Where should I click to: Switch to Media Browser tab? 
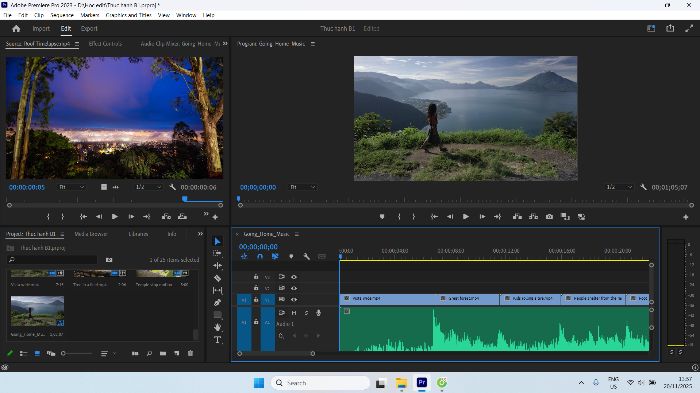coord(90,234)
